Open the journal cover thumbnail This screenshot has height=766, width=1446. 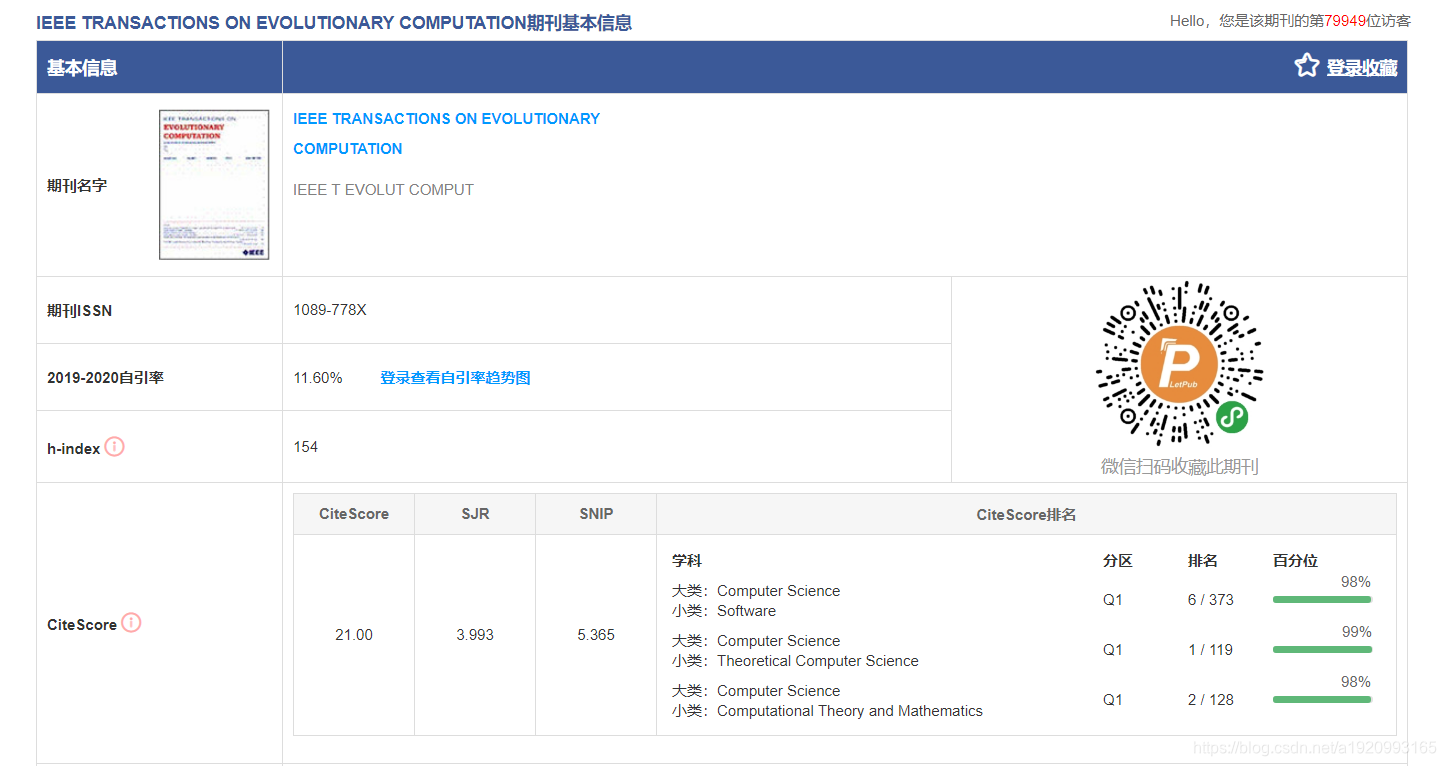point(214,185)
